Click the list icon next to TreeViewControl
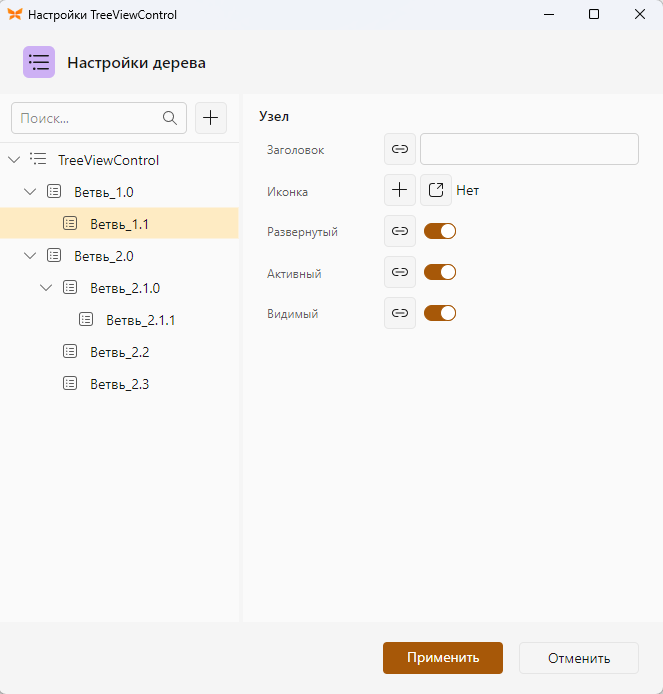Viewport: 663px width, 694px height. click(38, 159)
